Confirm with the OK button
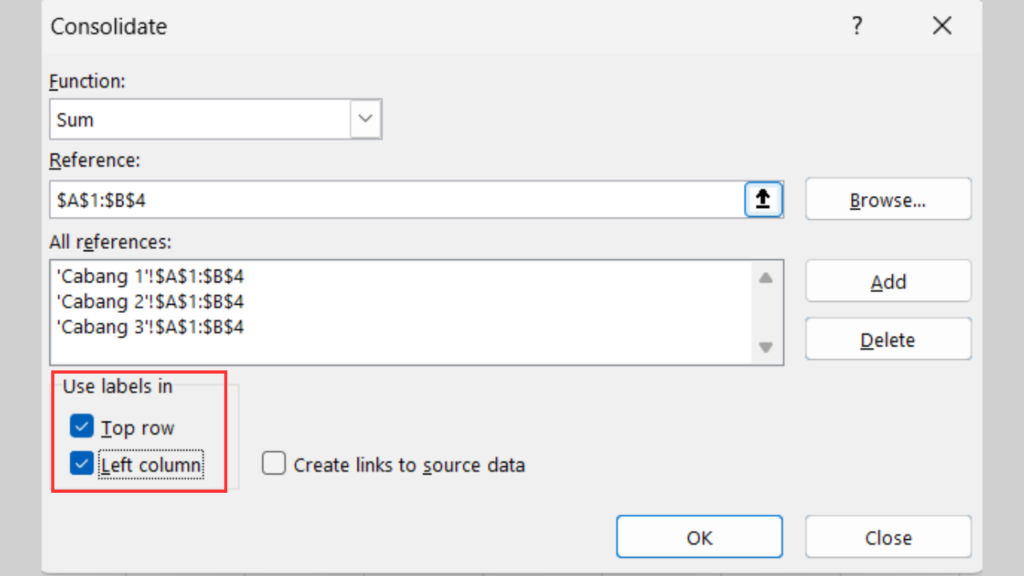 [699, 538]
